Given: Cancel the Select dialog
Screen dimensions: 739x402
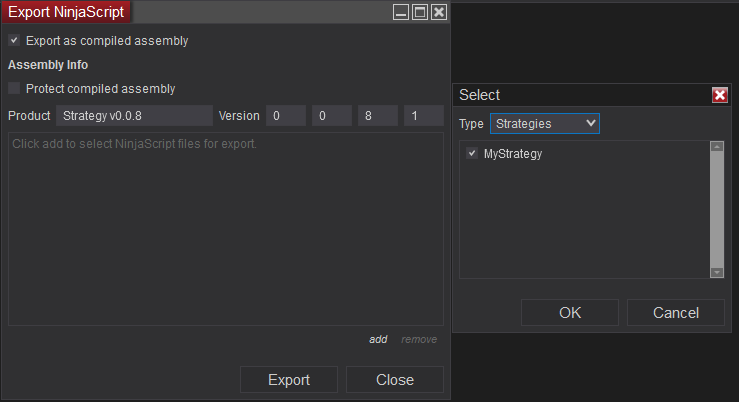Looking at the screenshot, I should (x=676, y=313).
